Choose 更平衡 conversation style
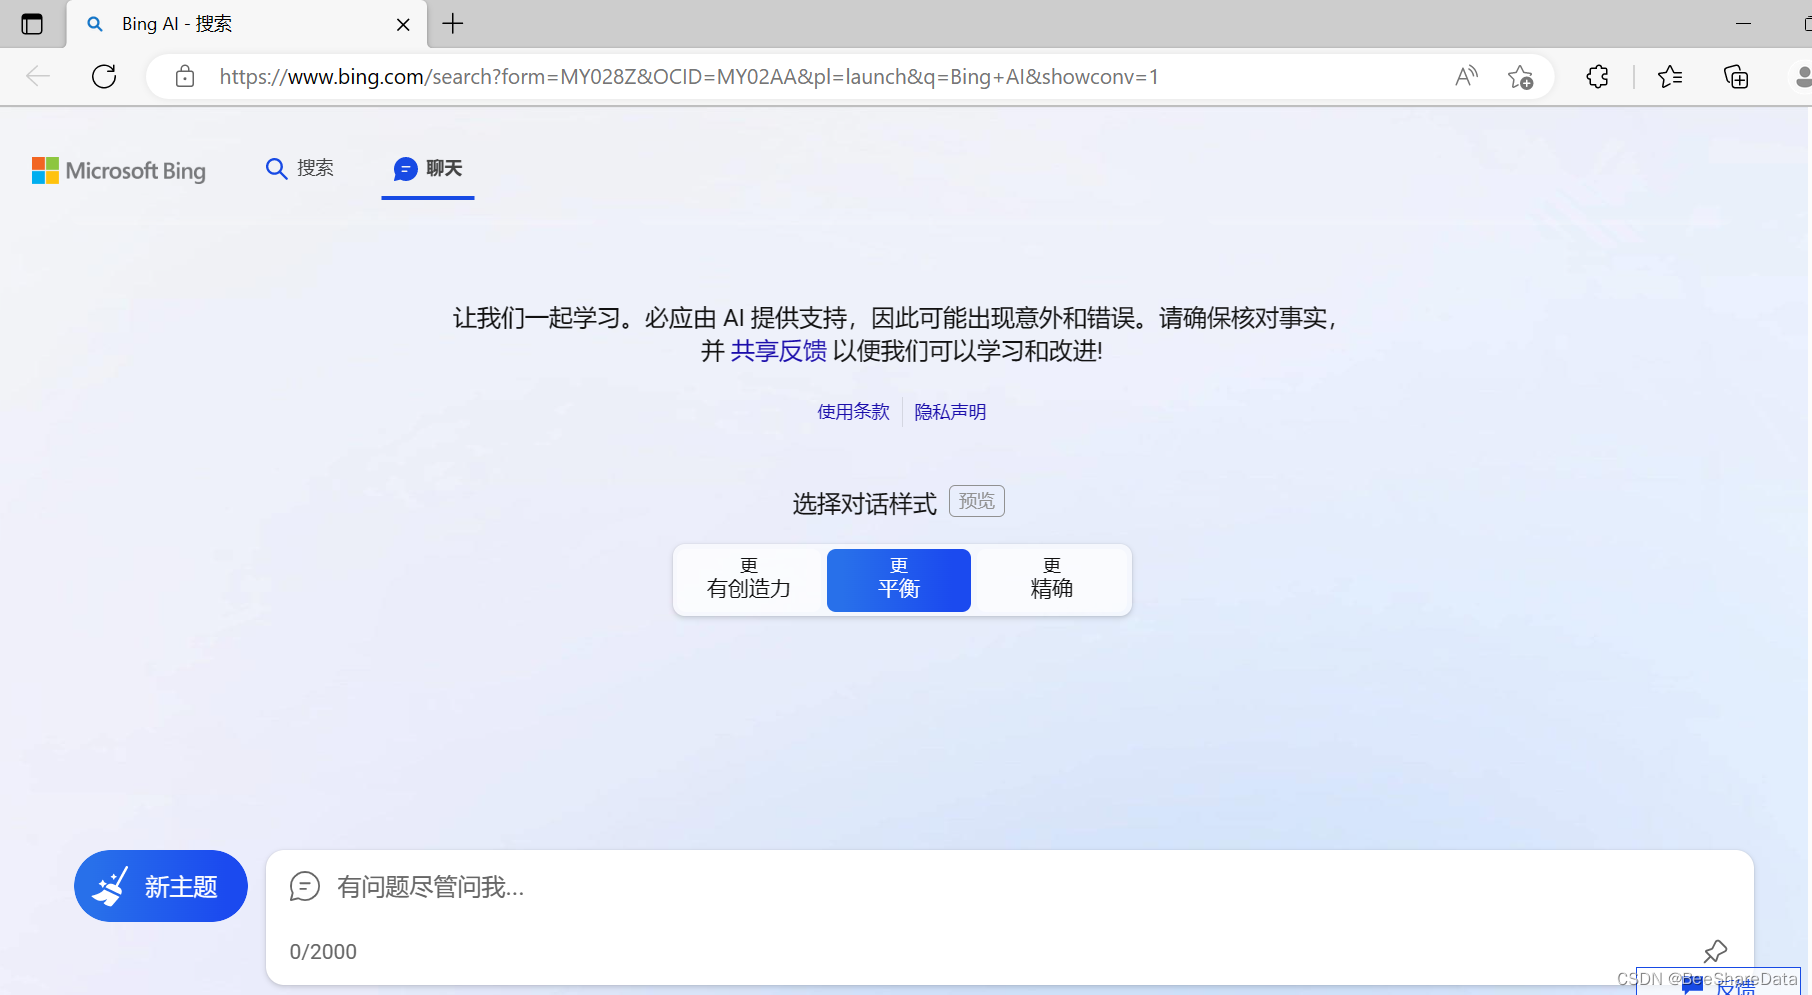The width and height of the screenshot is (1812, 995). click(x=899, y=579)
